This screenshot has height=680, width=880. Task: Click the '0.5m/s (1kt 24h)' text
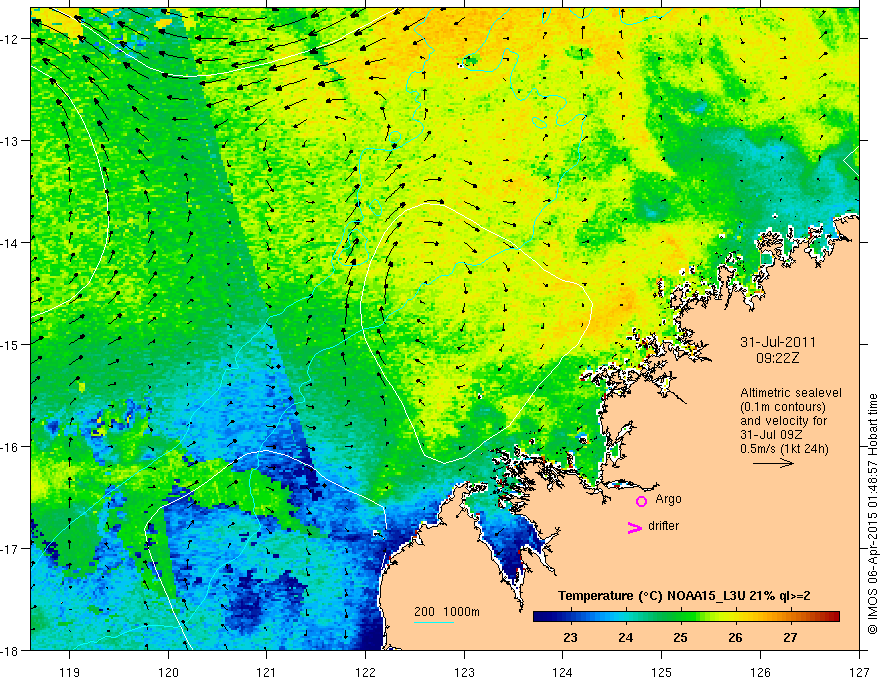pos(784,449)
